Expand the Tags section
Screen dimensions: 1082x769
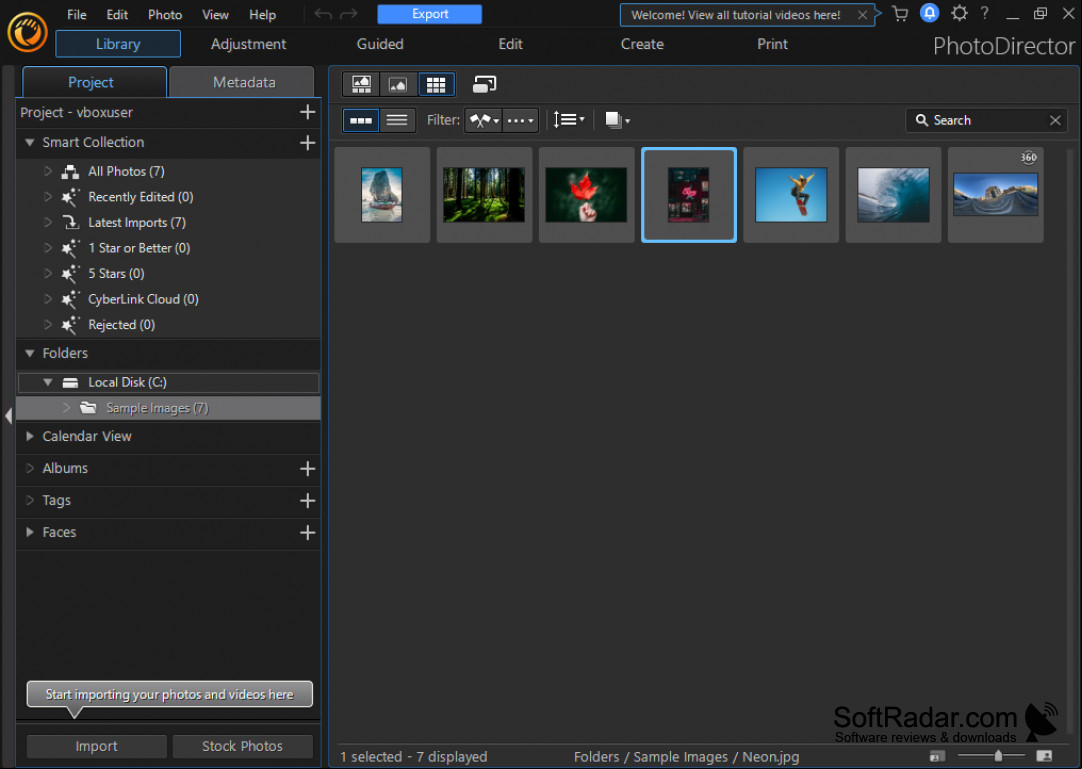pyautogui.click(x=30, y=500)
